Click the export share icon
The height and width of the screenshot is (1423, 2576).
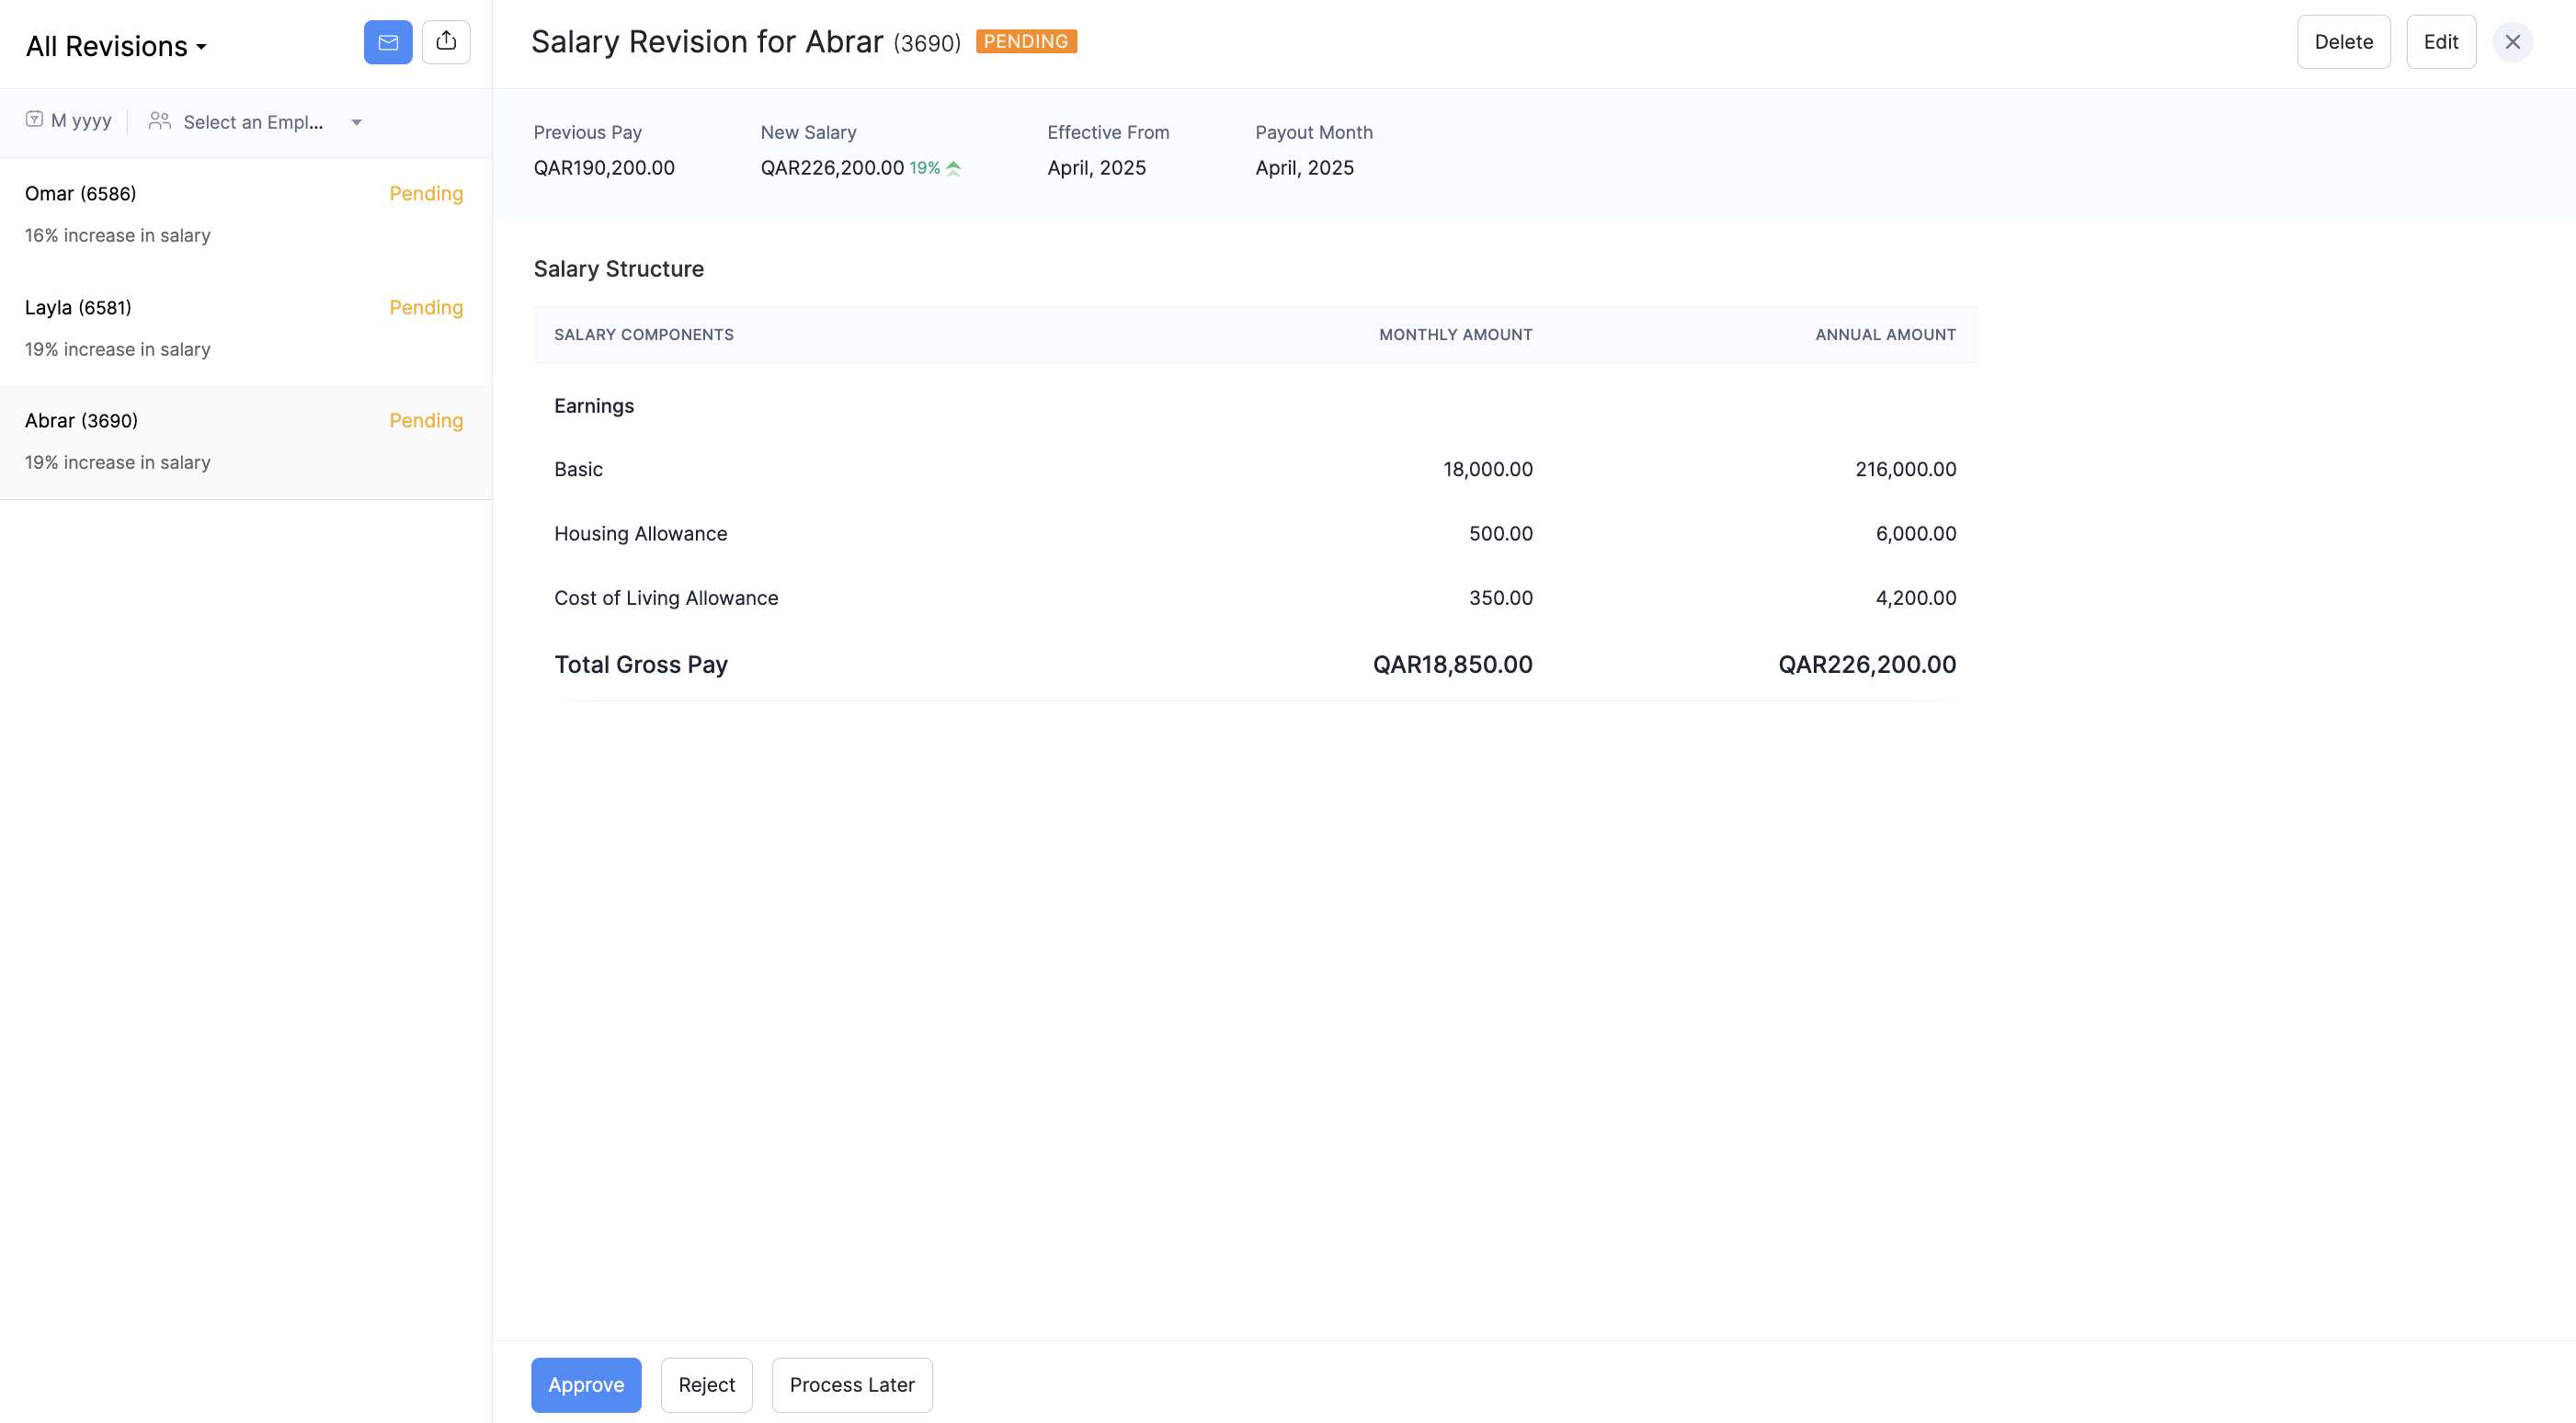click(x=446, y=42)
